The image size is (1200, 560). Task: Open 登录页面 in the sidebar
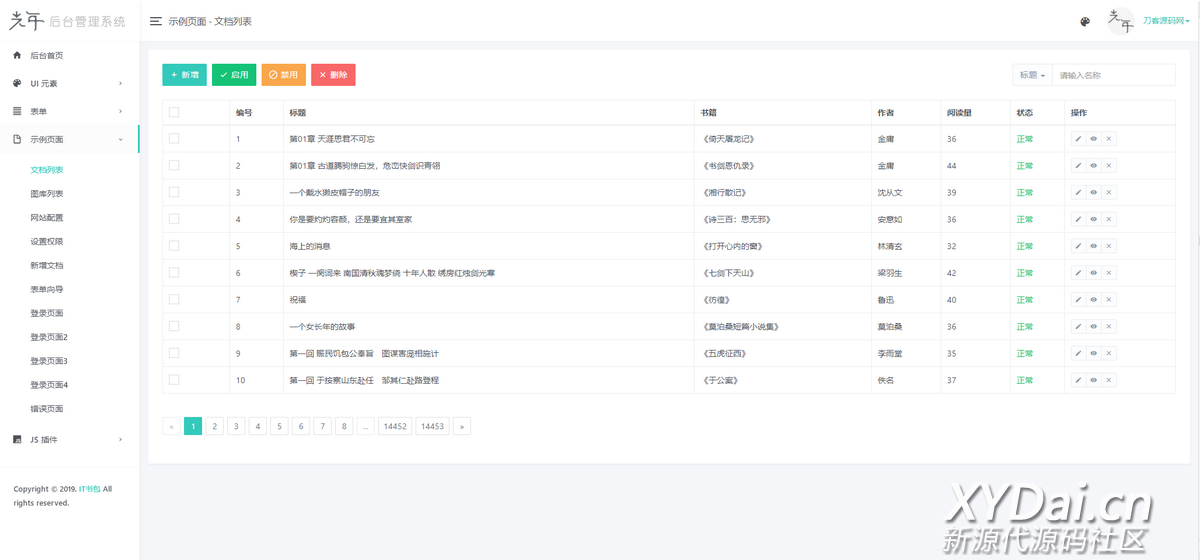pos(47,314)
